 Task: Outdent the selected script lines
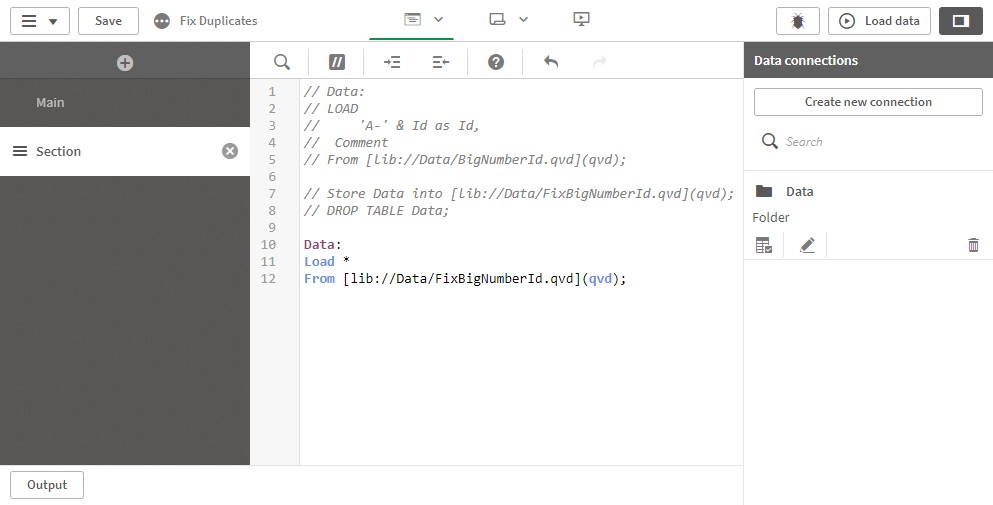[x=441, y=61]
